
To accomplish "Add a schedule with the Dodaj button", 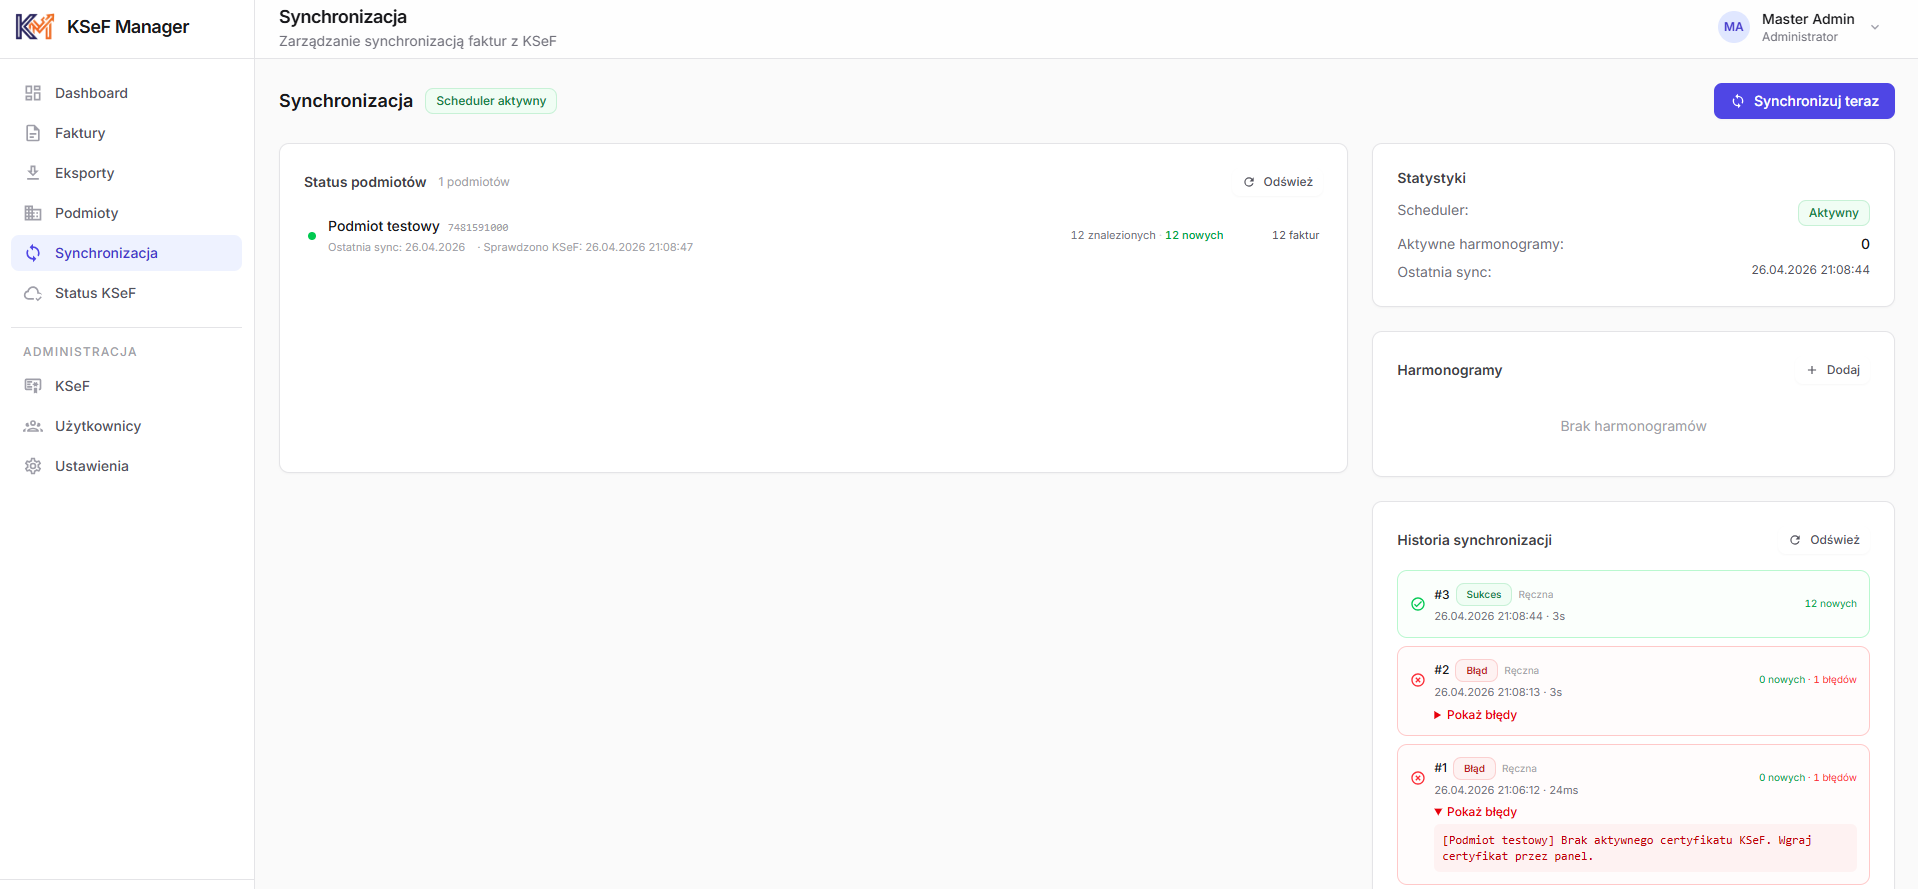I will [1833, 370].
